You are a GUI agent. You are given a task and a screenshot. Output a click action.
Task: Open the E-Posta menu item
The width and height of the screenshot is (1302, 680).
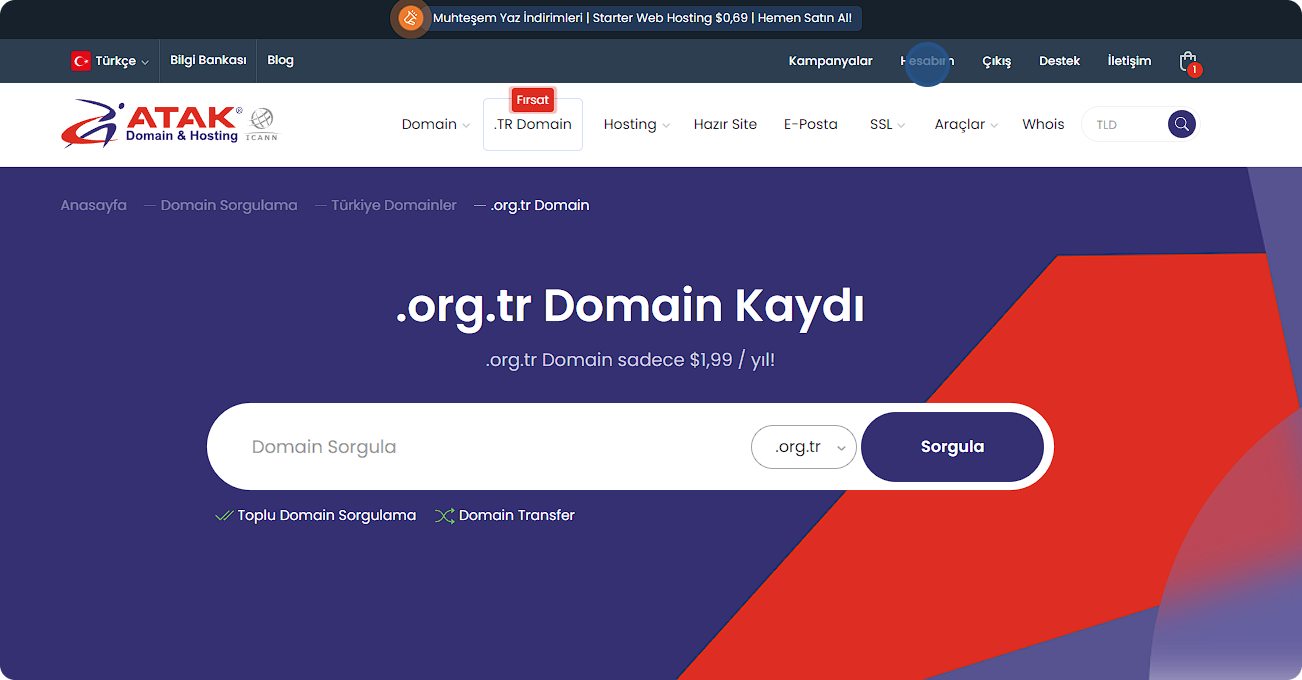tap(811, 124)
